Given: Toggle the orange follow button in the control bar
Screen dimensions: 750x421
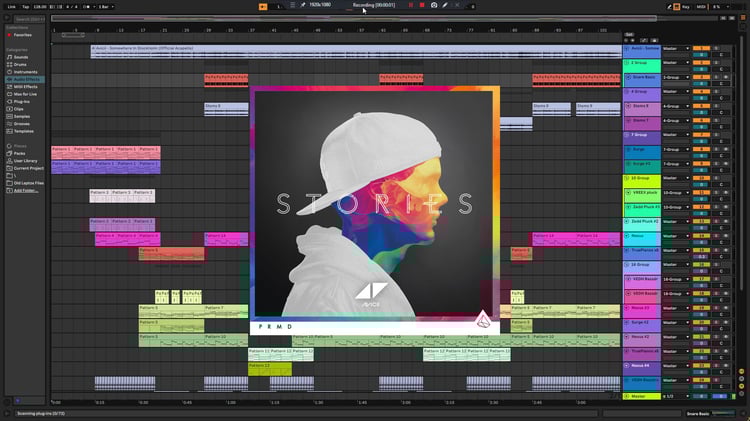Looking at the screenshot, I should point(263,7).
